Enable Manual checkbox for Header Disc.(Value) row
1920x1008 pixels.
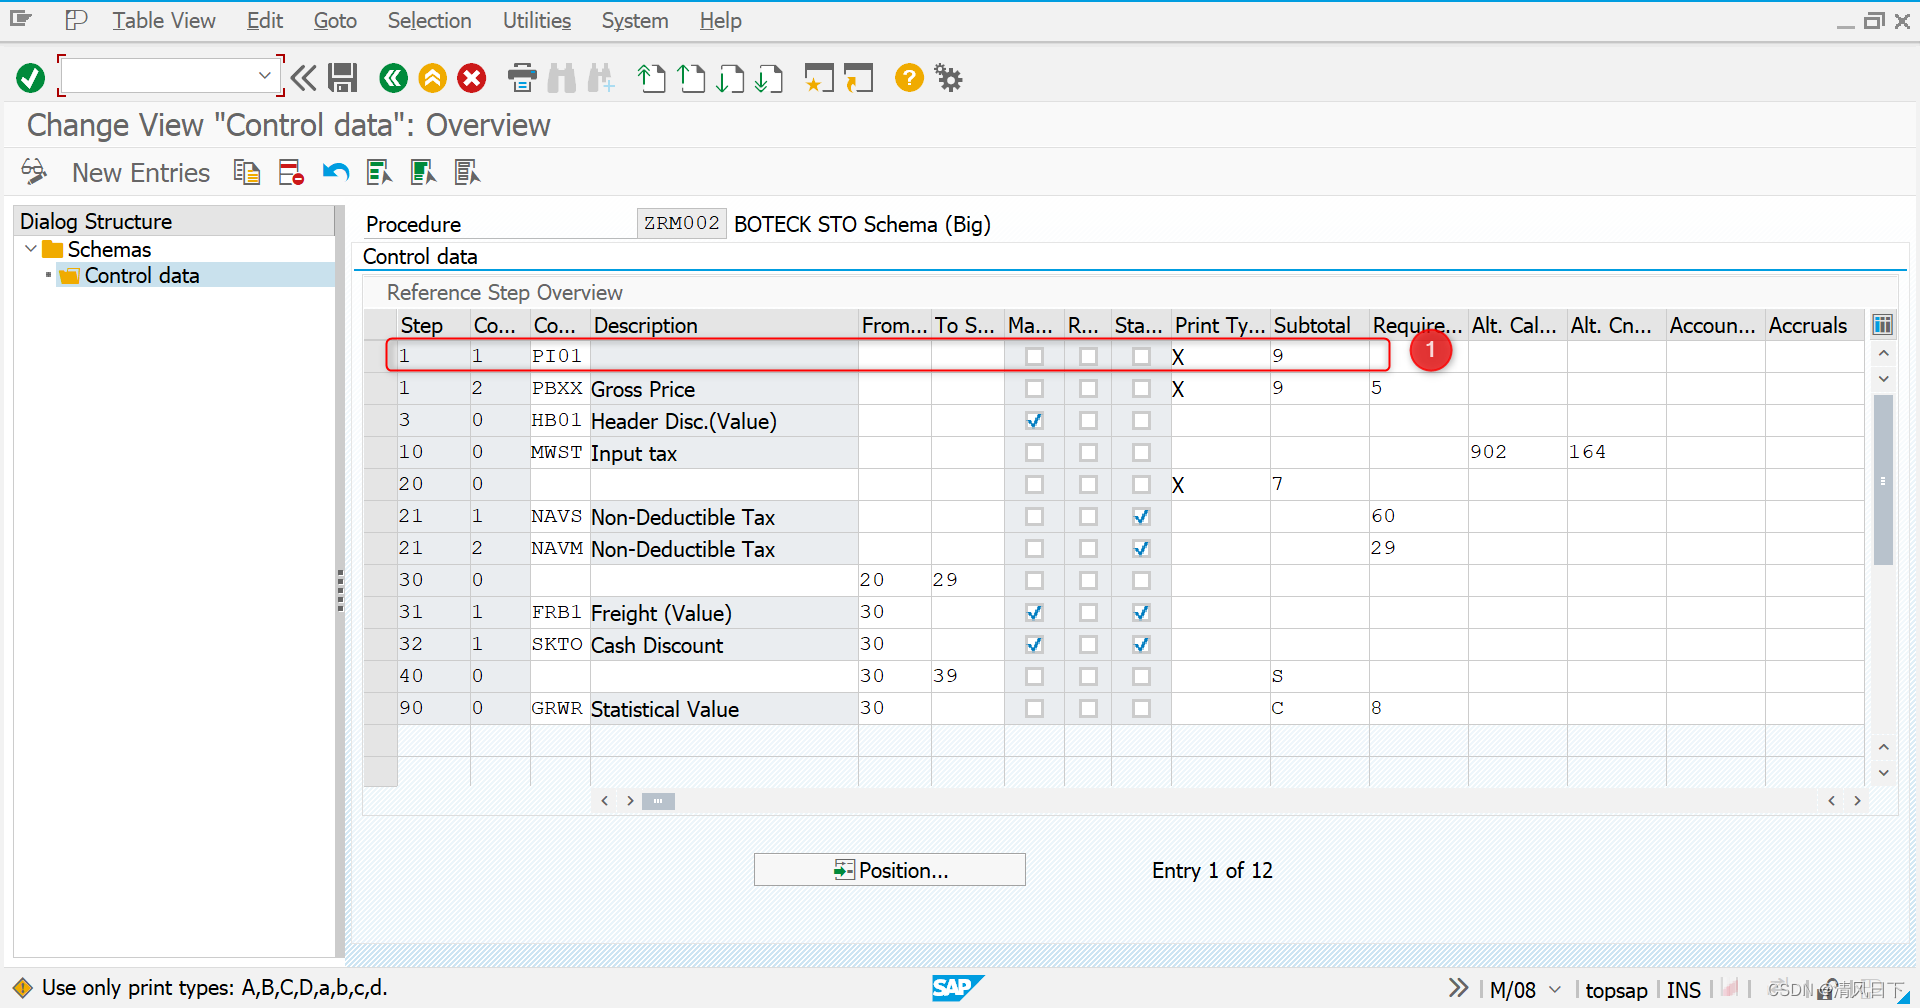click(1034, 420)
